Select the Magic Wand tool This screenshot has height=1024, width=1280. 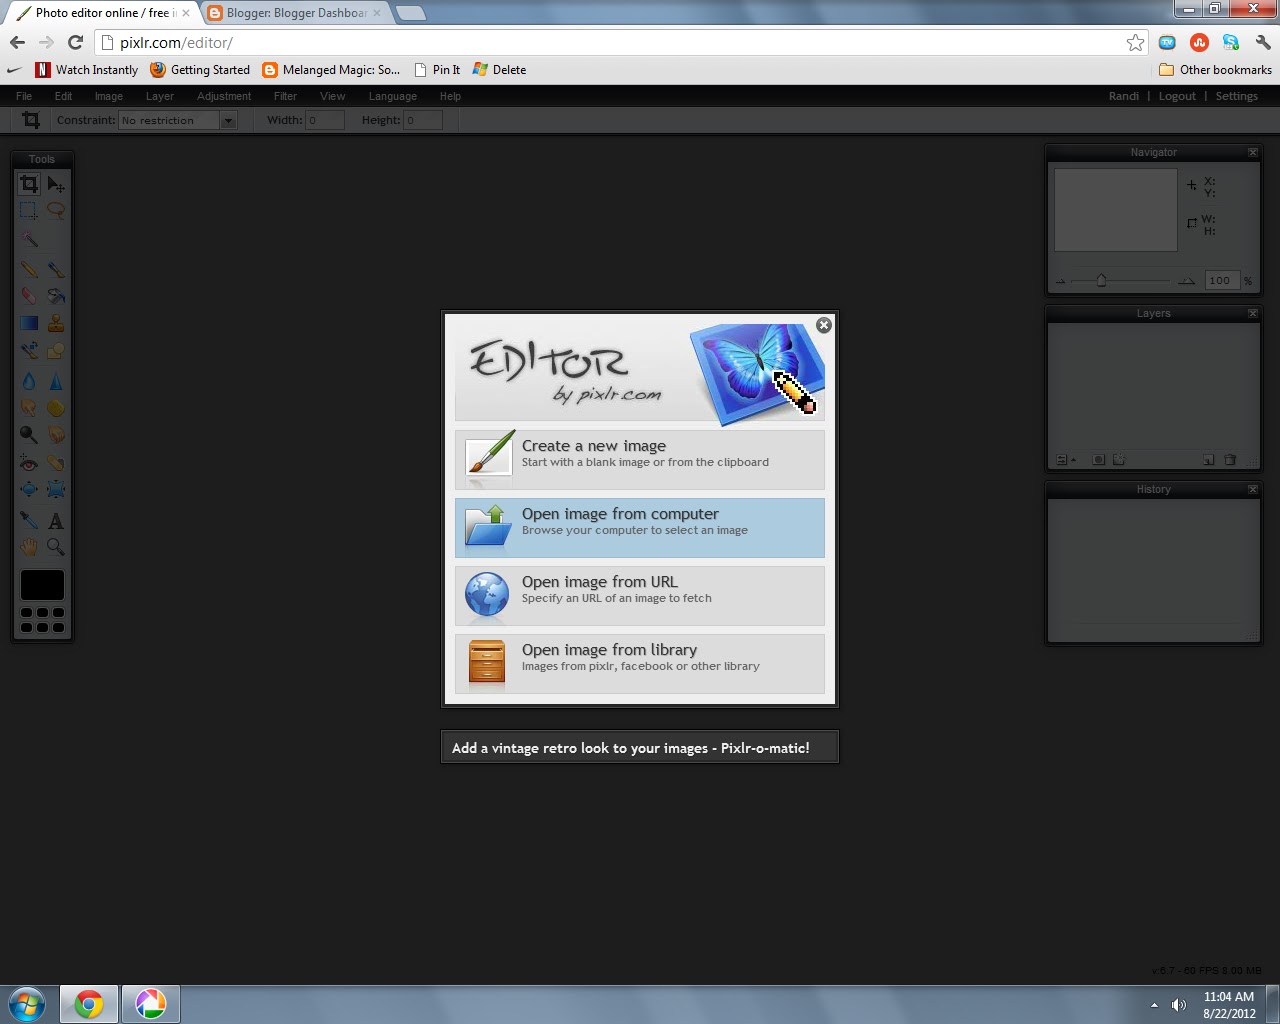click(29, 239)
